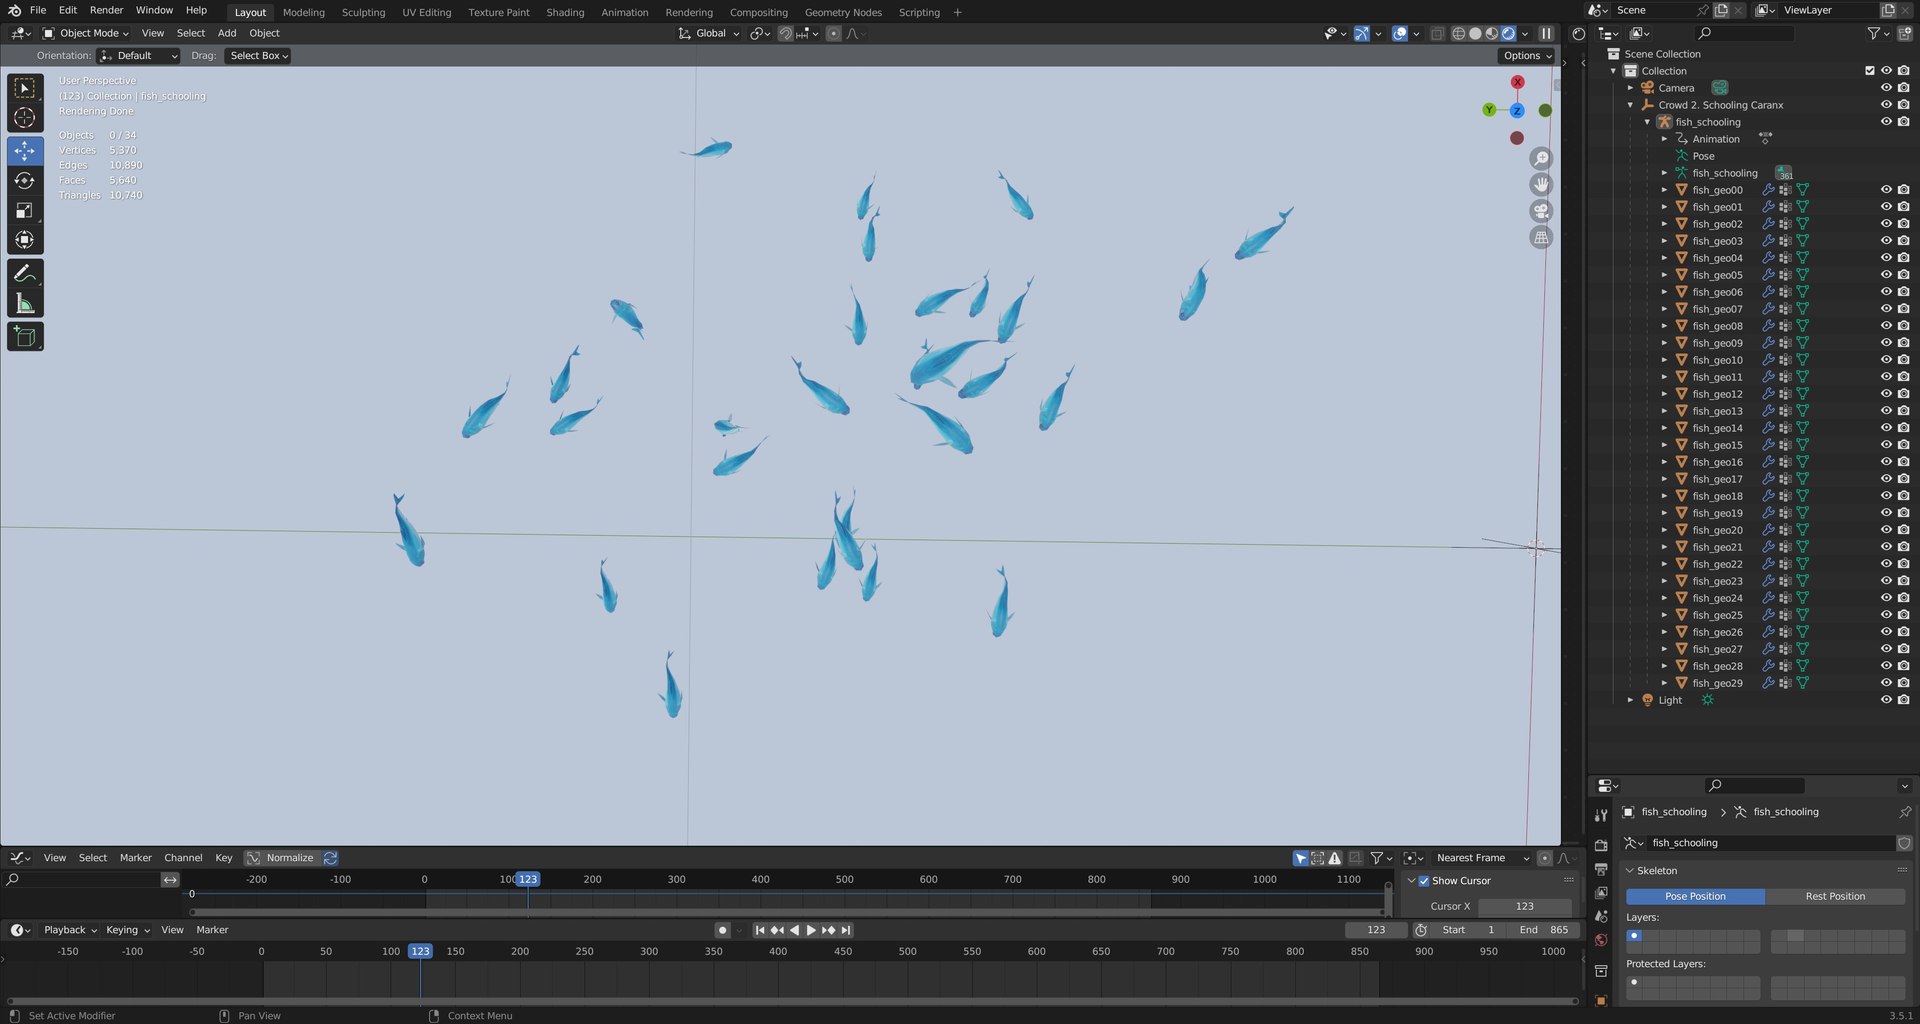Disable render for fish_geo20 camera icon
The width and height of the screenshot is (1920, 1024).
click(1903, 530)
